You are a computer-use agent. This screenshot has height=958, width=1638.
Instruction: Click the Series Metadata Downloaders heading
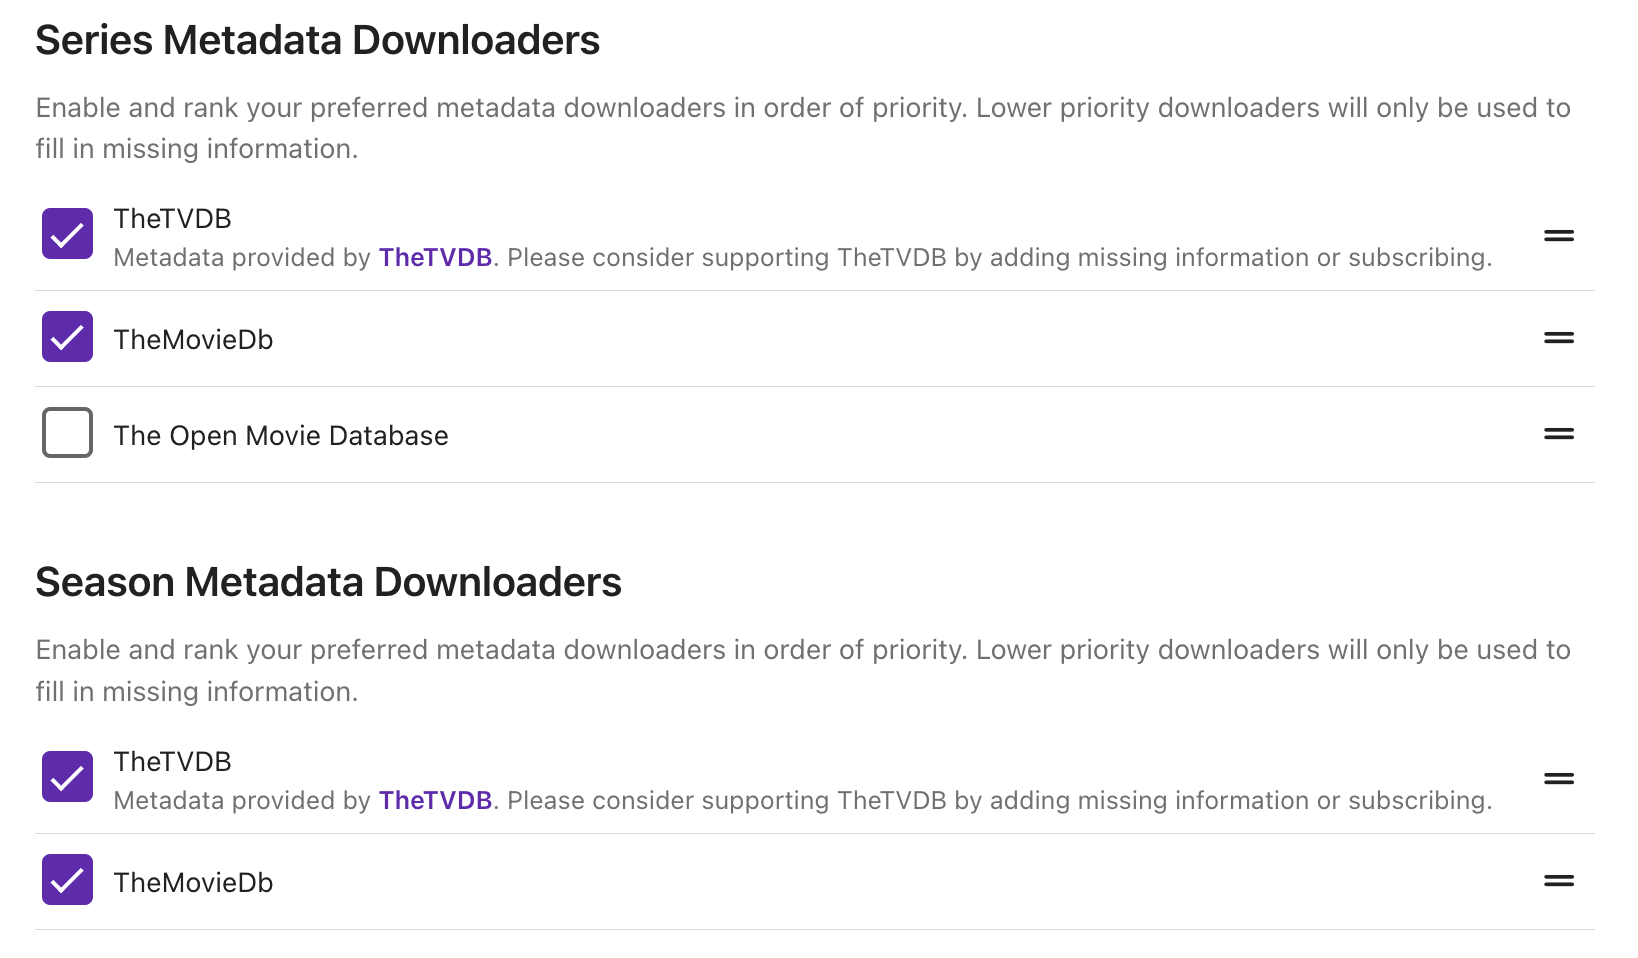[x=317, y=41]
